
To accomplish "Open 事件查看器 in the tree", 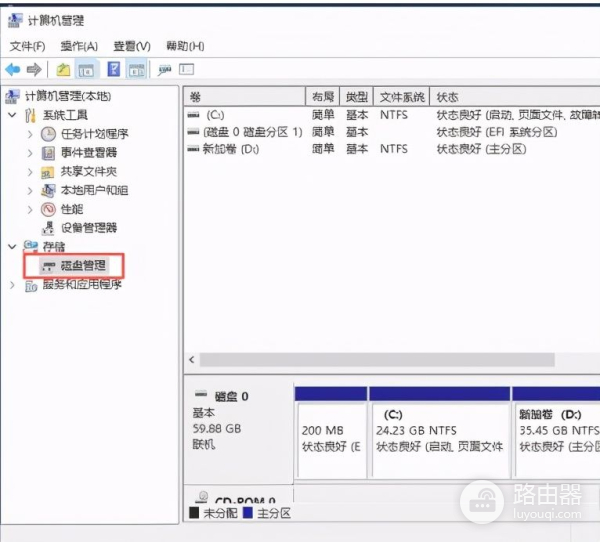I will [x=89, y=152].
